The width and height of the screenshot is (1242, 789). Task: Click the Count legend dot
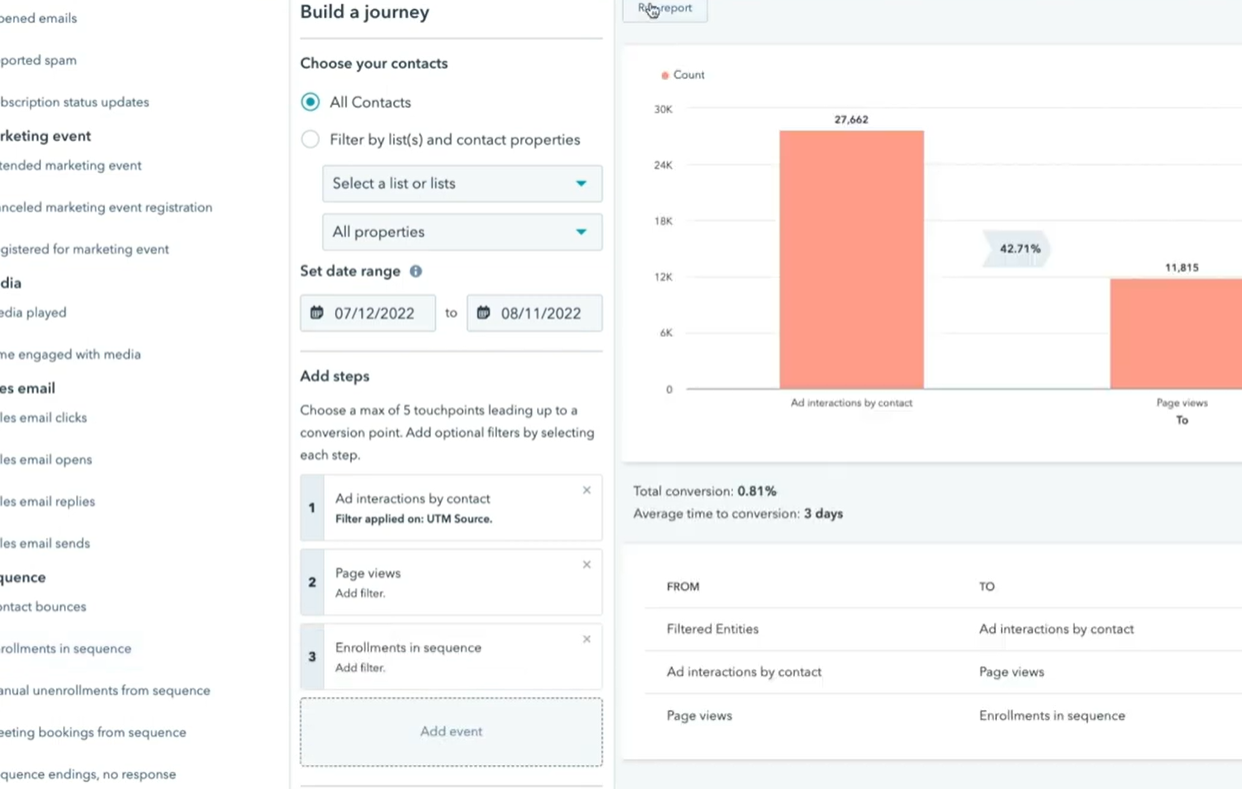coord(665,75)
